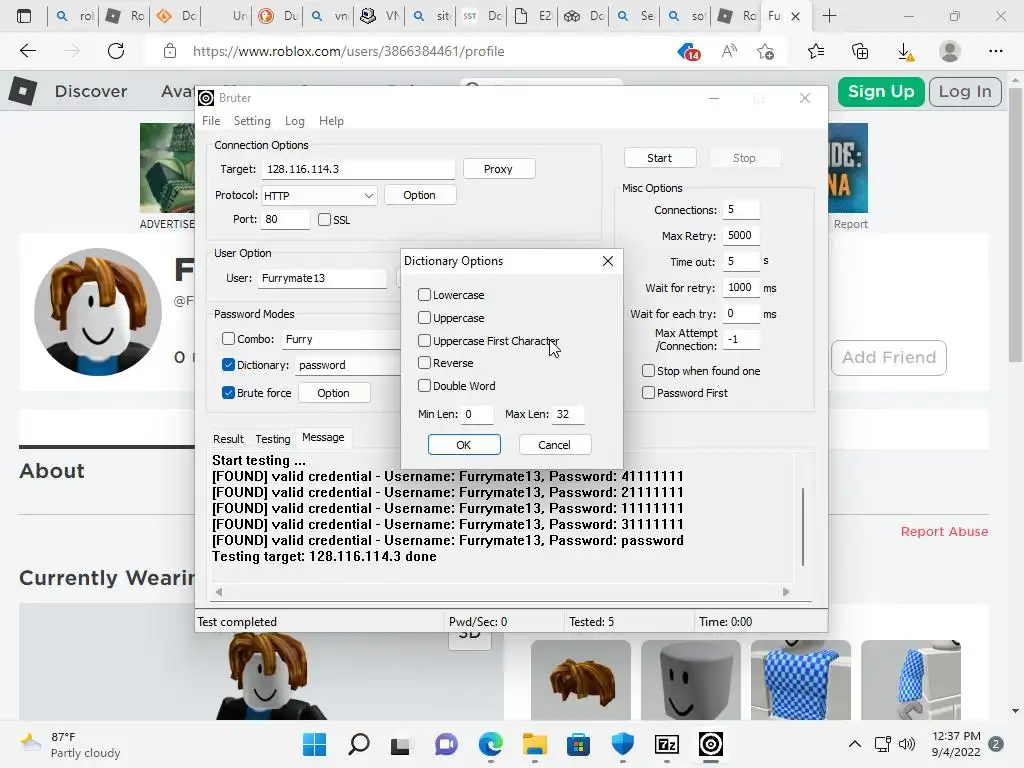Uncheck the Brute force mode
Image resolution: width=1024 pixels, height=768 pixels.
[x=228, y=392]
